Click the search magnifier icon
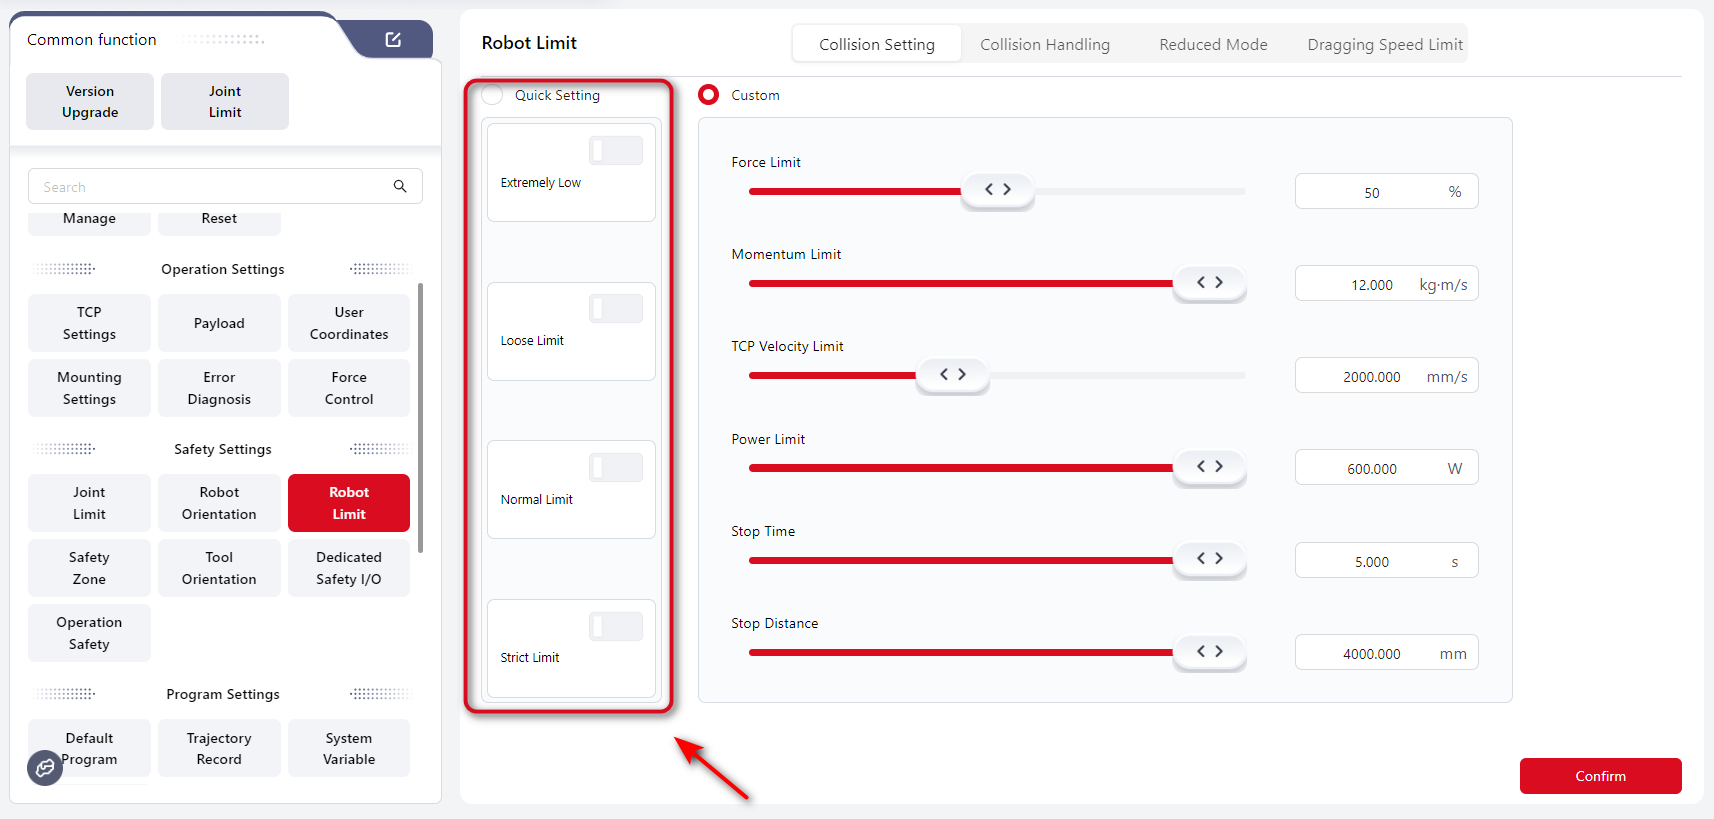This screenshot has width=1714, height=819. pyautogui.click(x=400, y=186)
